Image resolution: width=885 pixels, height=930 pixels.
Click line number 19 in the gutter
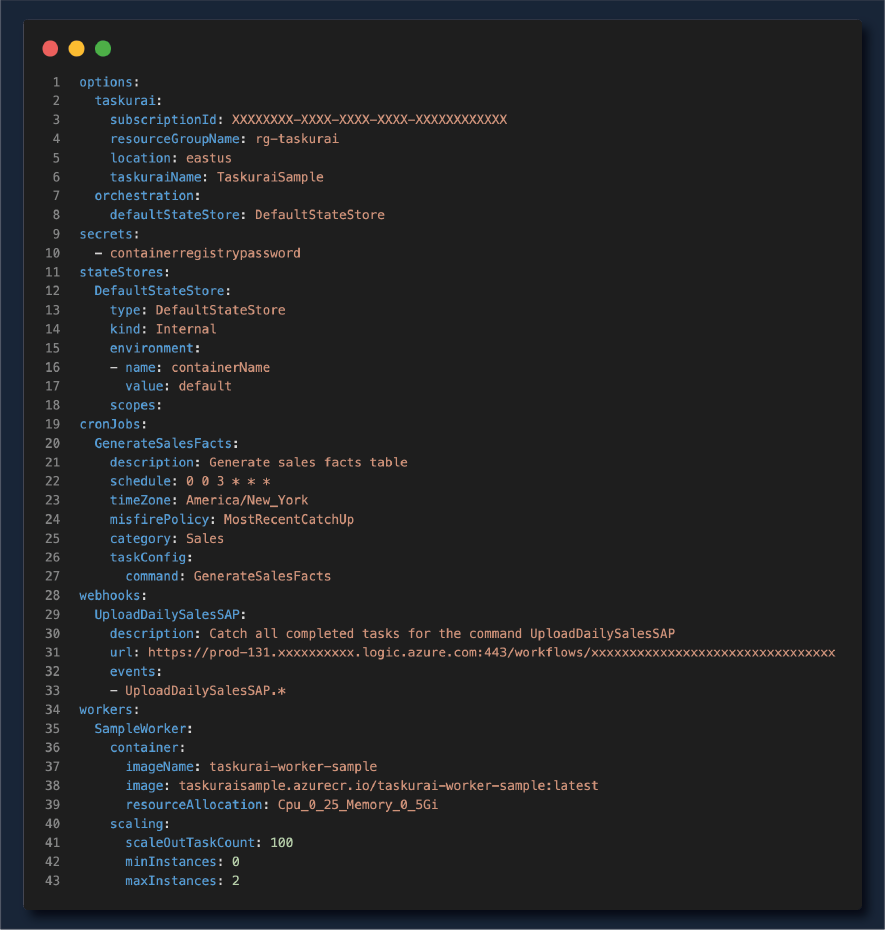point(52,424)
